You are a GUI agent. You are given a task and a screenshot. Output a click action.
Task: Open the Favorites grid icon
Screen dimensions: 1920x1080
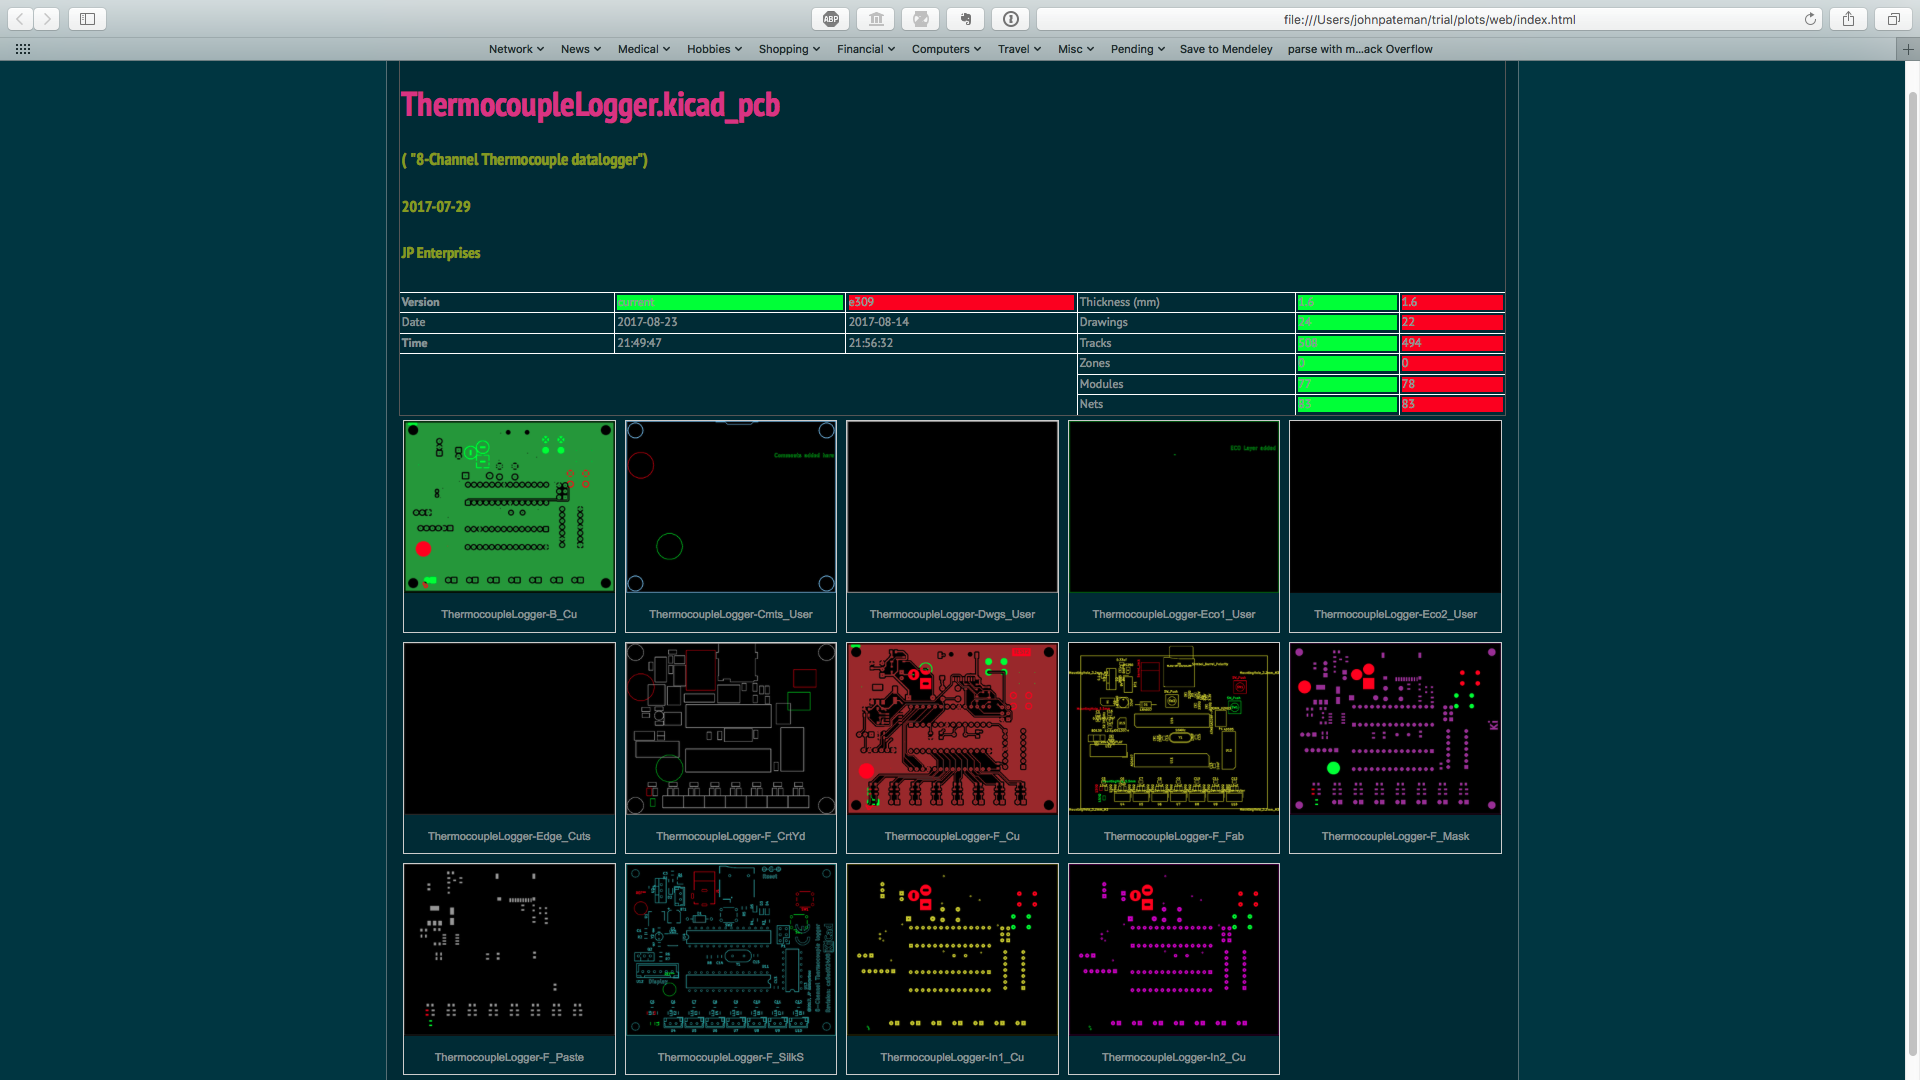pyautogui.click(x=23, y=49)
